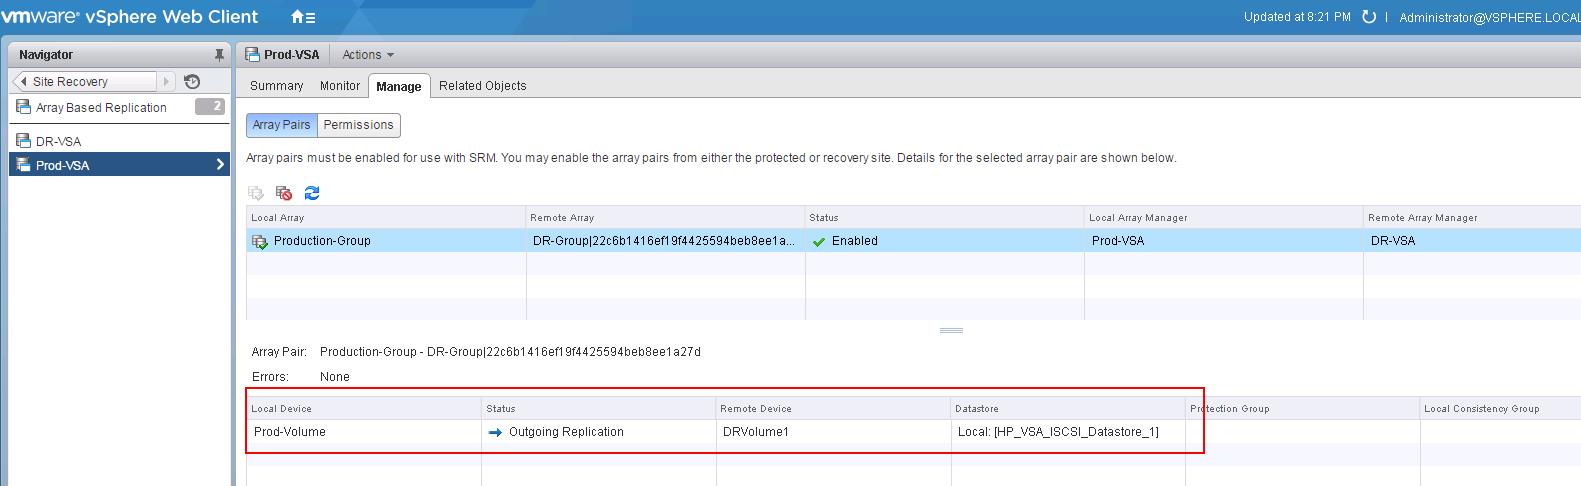Click the count badge showing 2

[210, 106]
